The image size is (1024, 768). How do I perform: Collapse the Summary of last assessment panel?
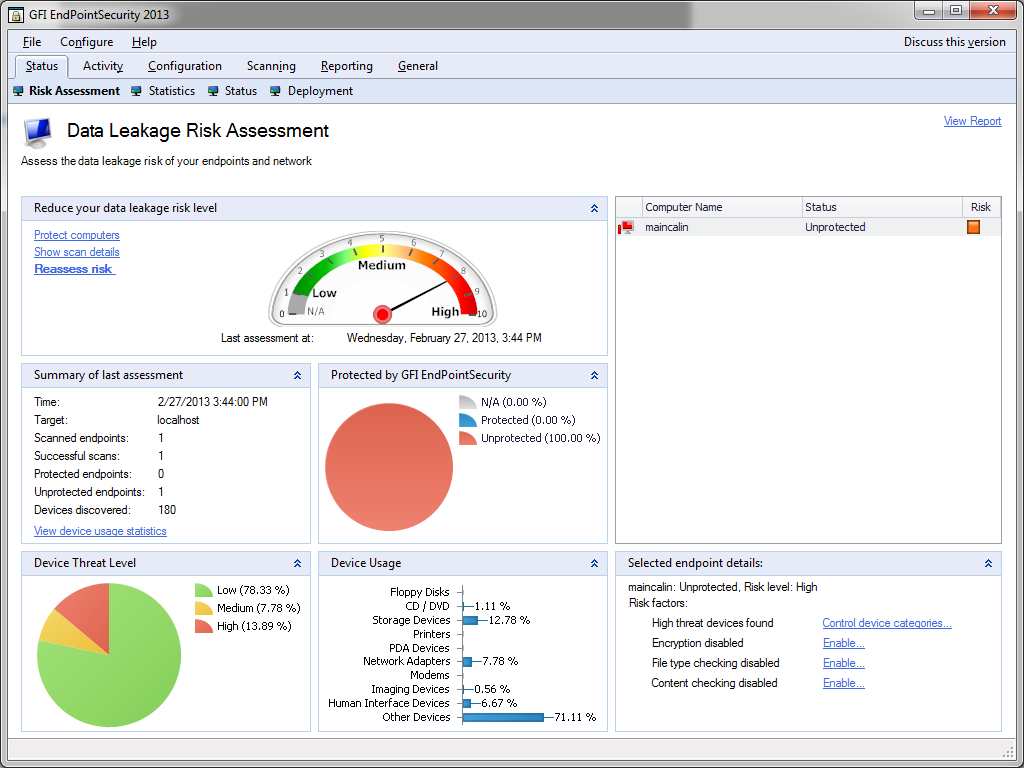pyautogui.click(x=297, y=376)
